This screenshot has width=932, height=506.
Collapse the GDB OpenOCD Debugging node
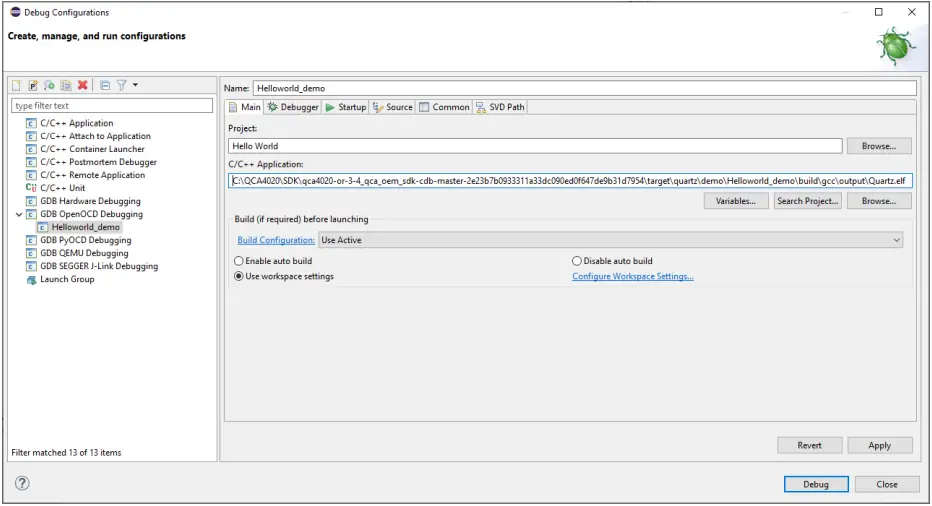(x=19, y=214)
